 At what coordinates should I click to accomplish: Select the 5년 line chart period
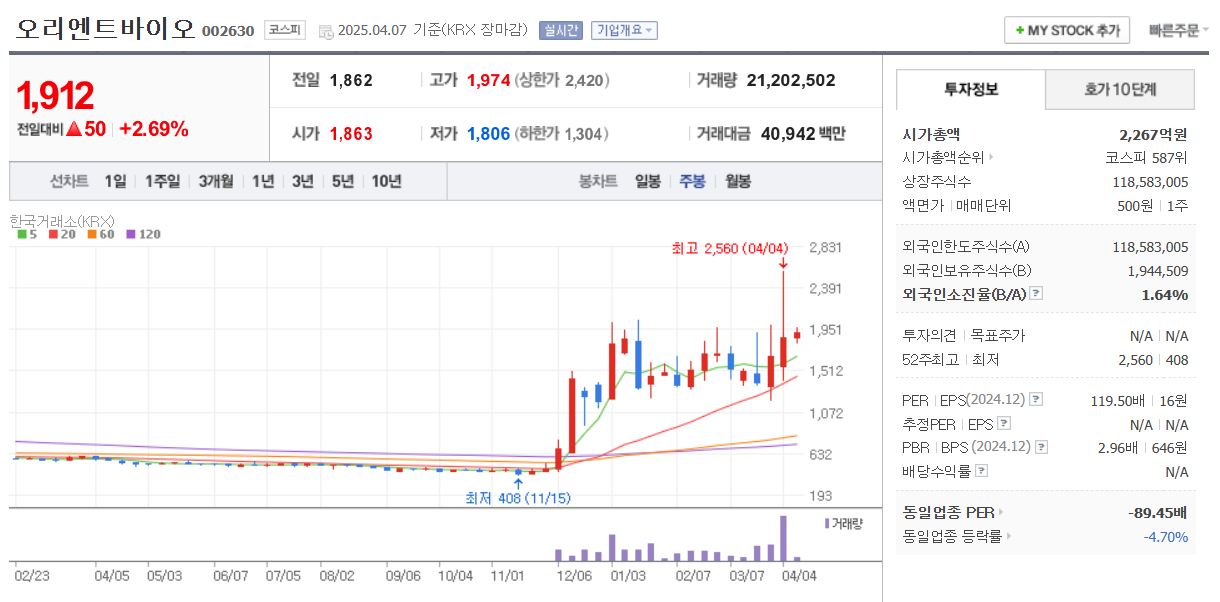pyautogui.click(x=343, y=181)
